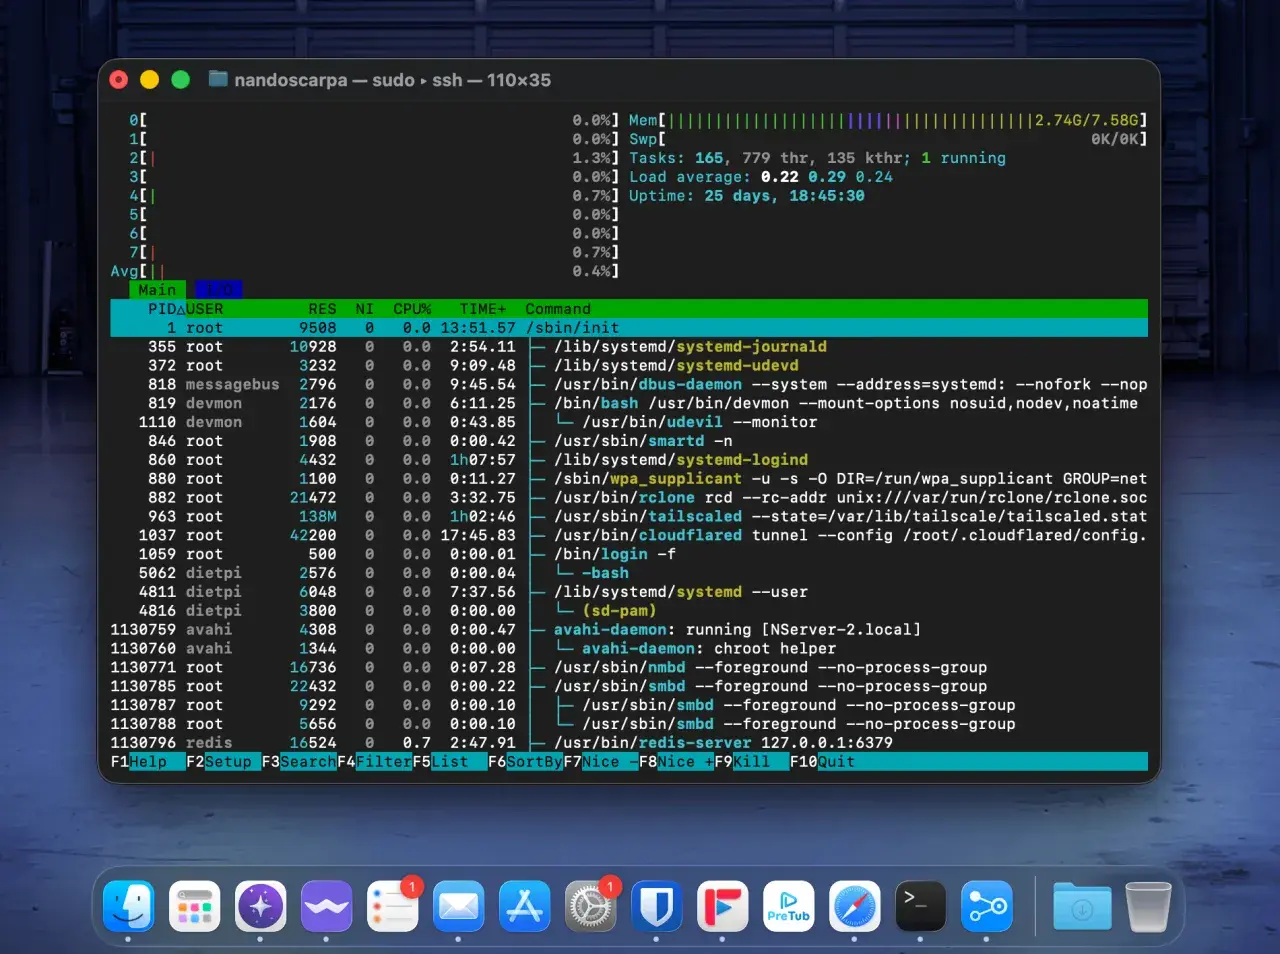
Task: Open Finder from the Dock
Action: 129,906
